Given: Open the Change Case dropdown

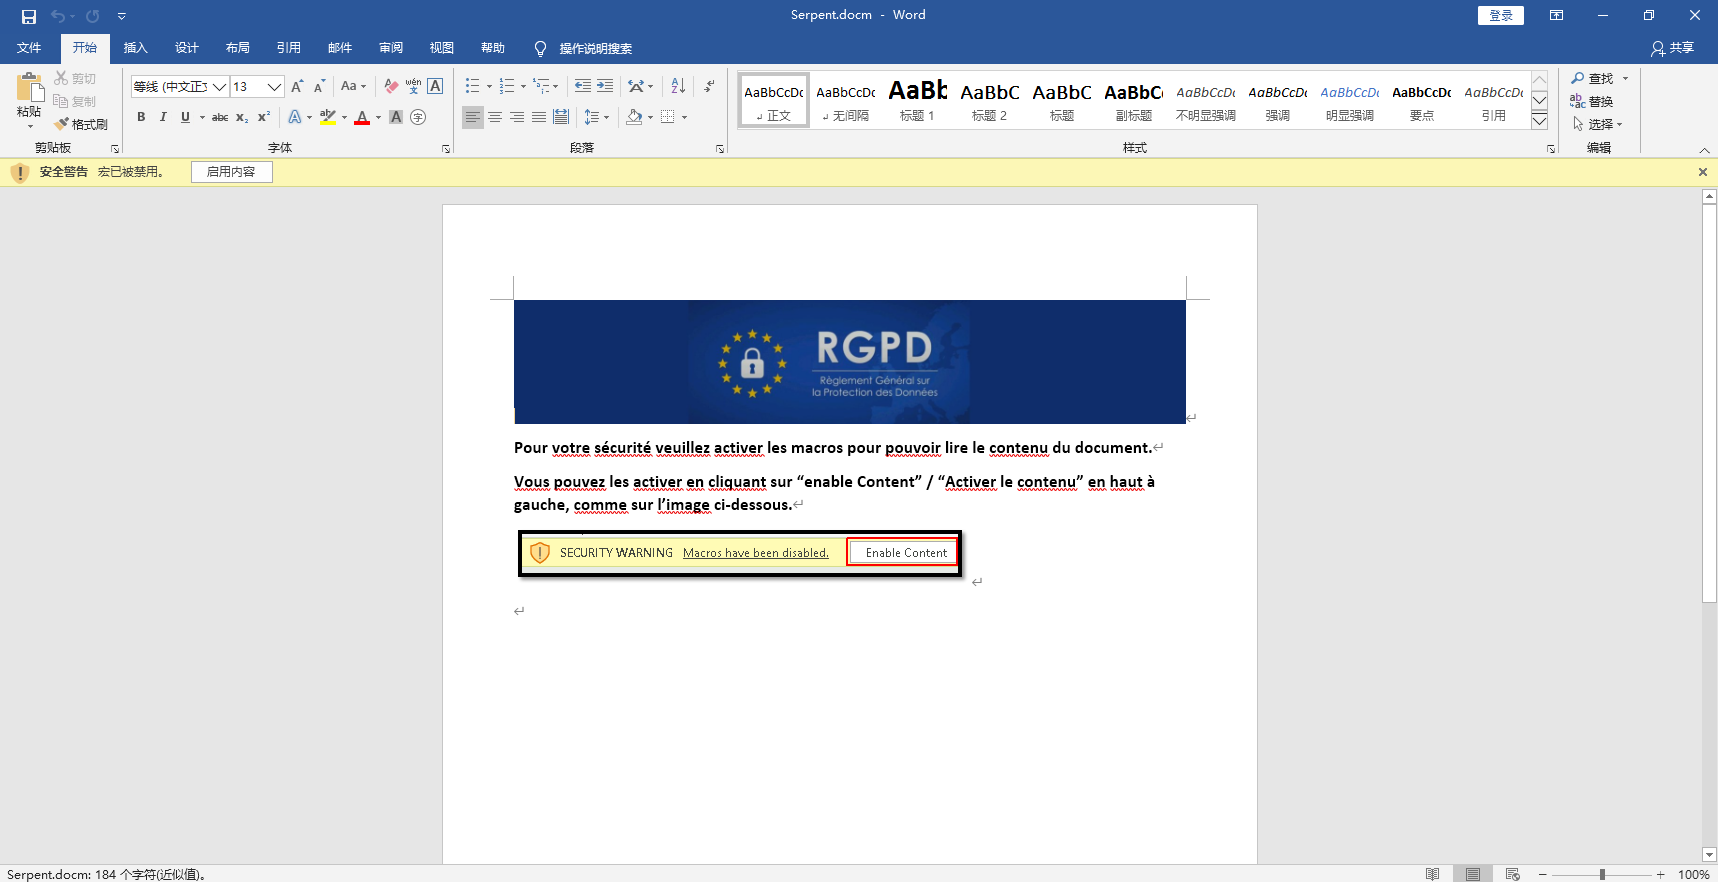Looking at the screenshot, I should coord(354,86).
